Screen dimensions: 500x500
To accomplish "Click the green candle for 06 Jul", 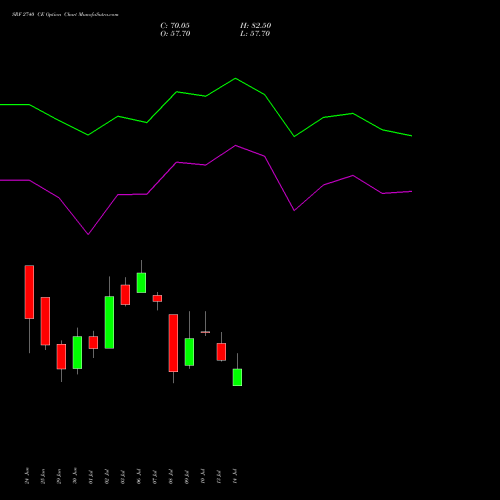I will click(x=141, y=283).
